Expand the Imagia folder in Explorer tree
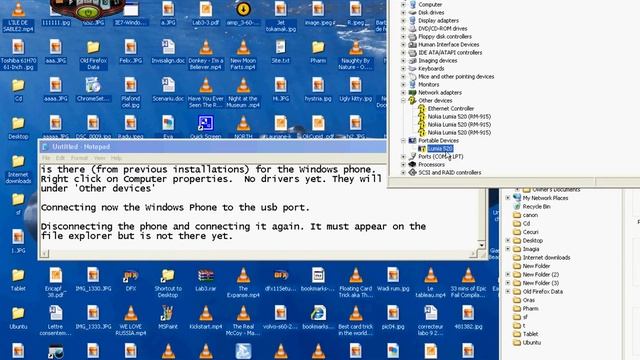This screenshot has height=360, width=640. [508, 249]
